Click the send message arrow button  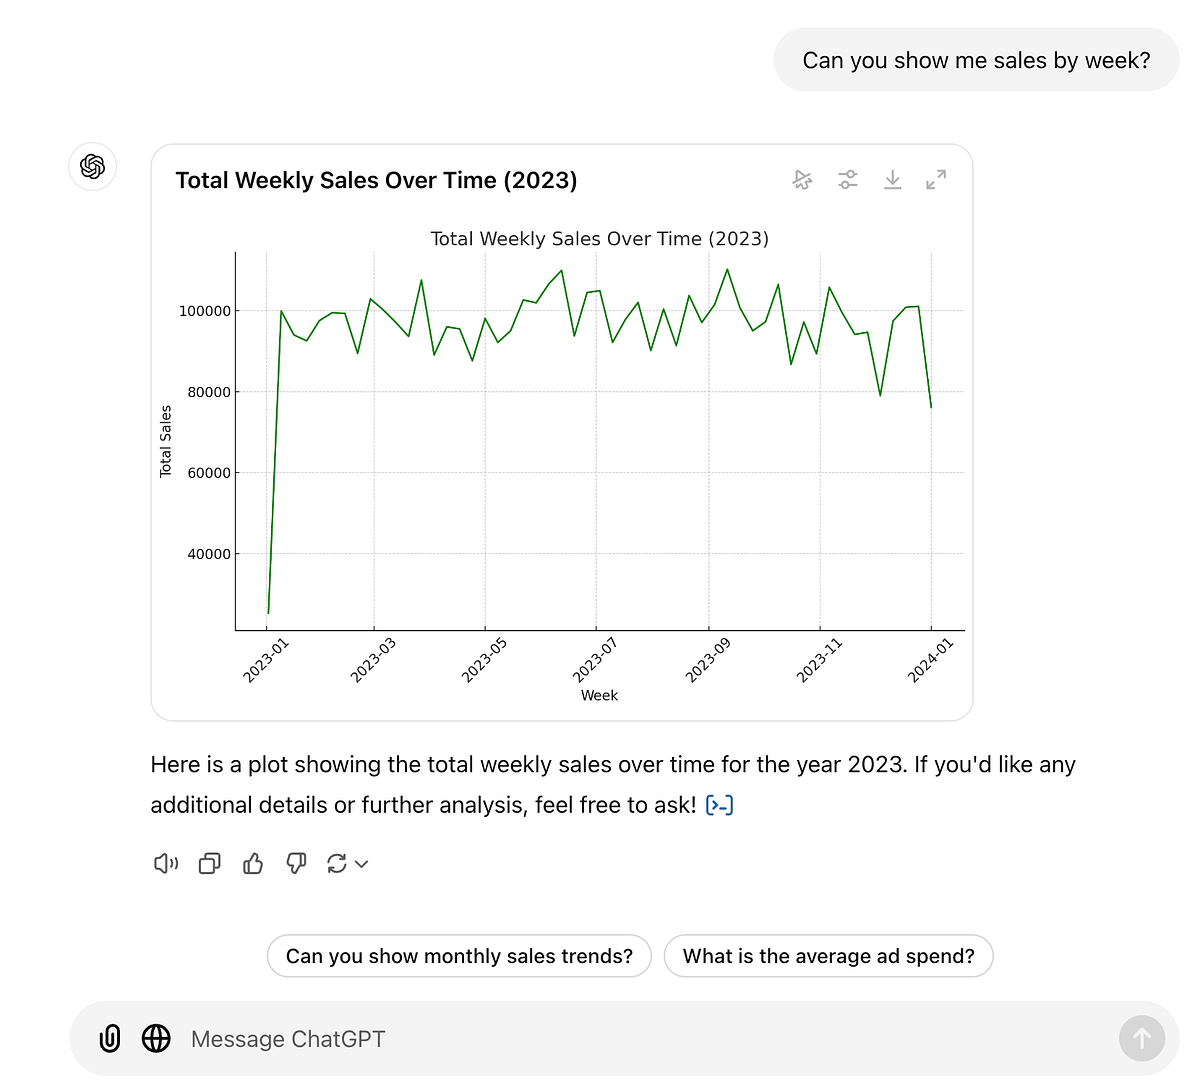[x=1142, y=1039]
